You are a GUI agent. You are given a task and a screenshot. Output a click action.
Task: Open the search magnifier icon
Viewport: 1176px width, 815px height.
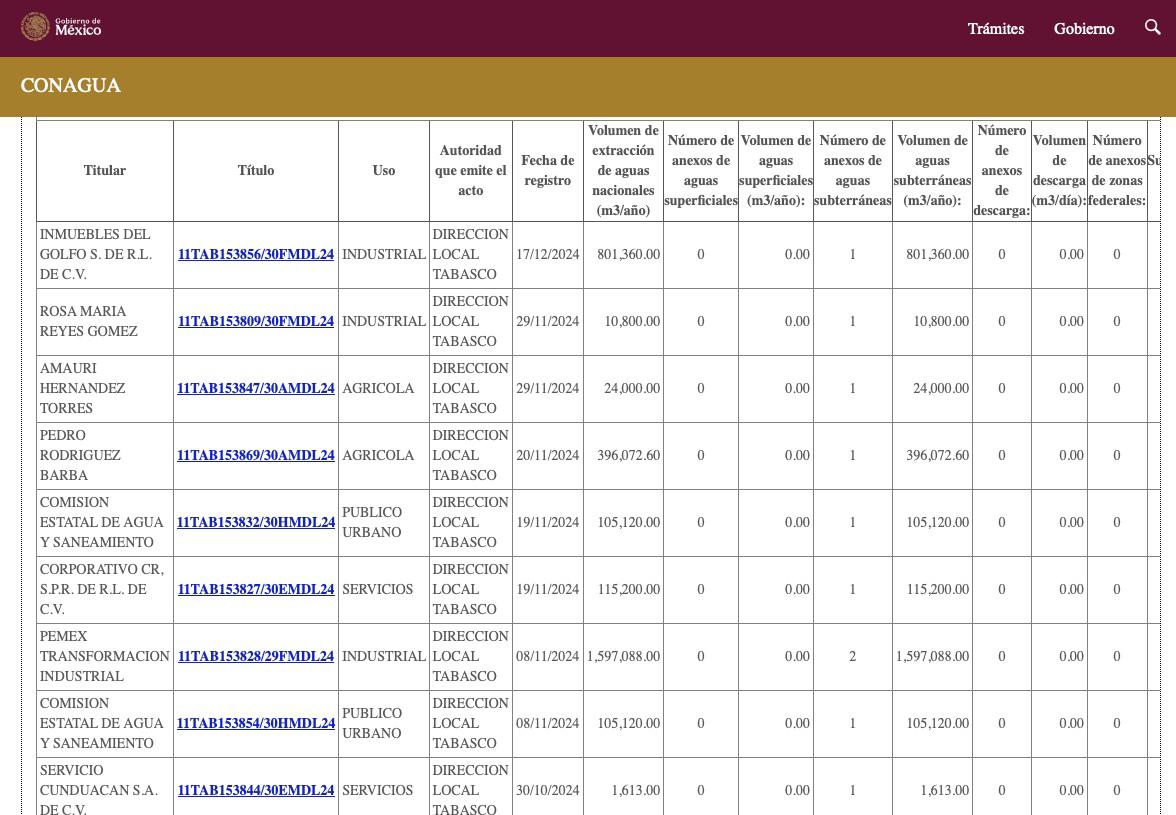[x=1152, y=28]
